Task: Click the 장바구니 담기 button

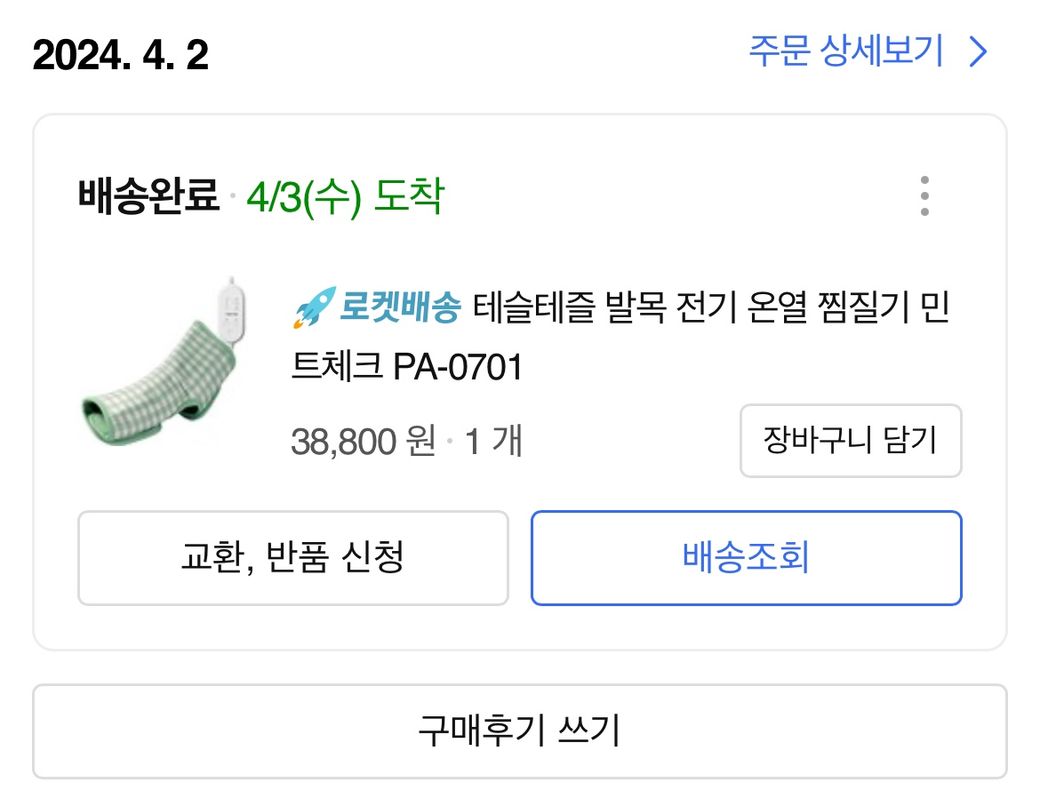Action: pos(850,441)
